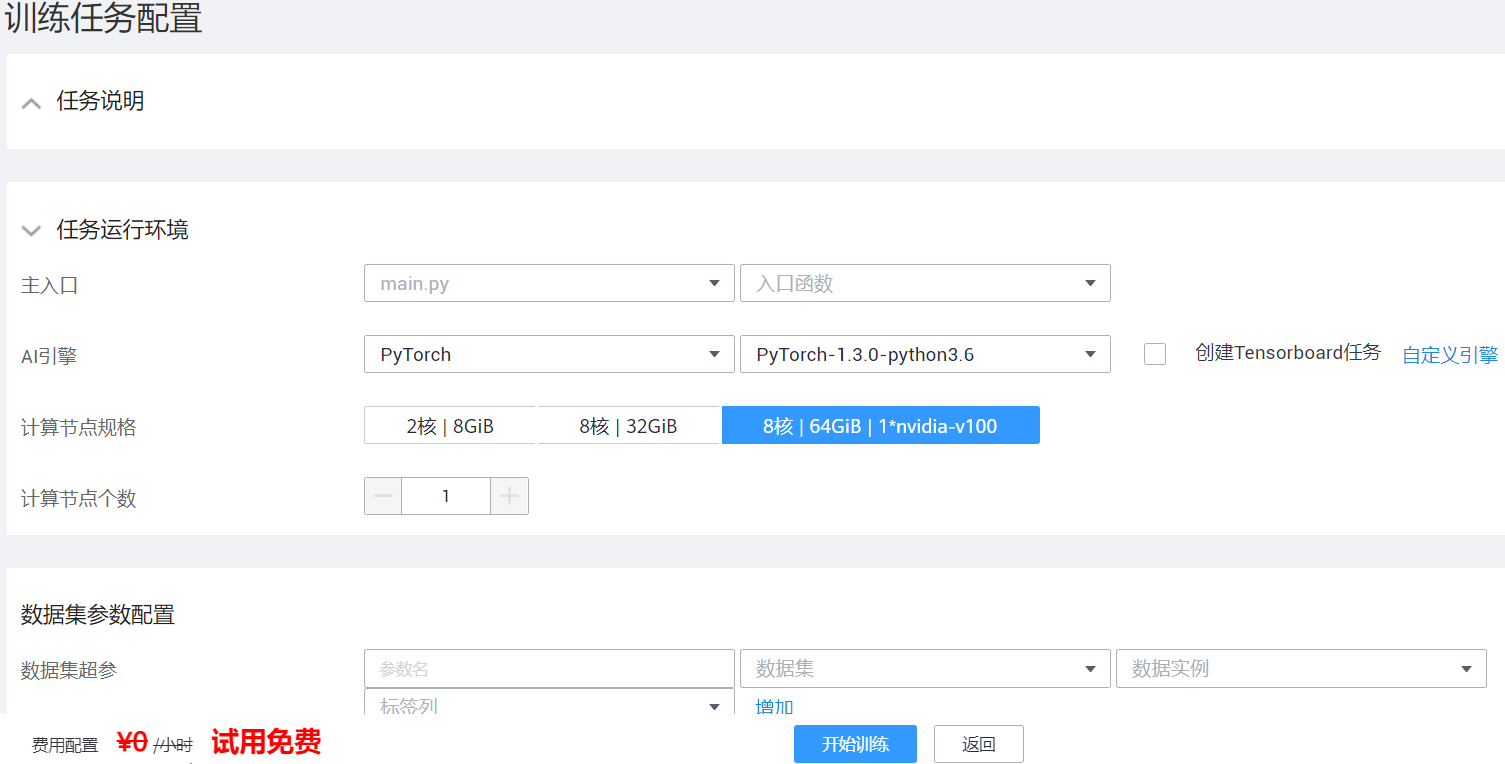Expand the 任务运行环境 section chevron

pos(31,231)
